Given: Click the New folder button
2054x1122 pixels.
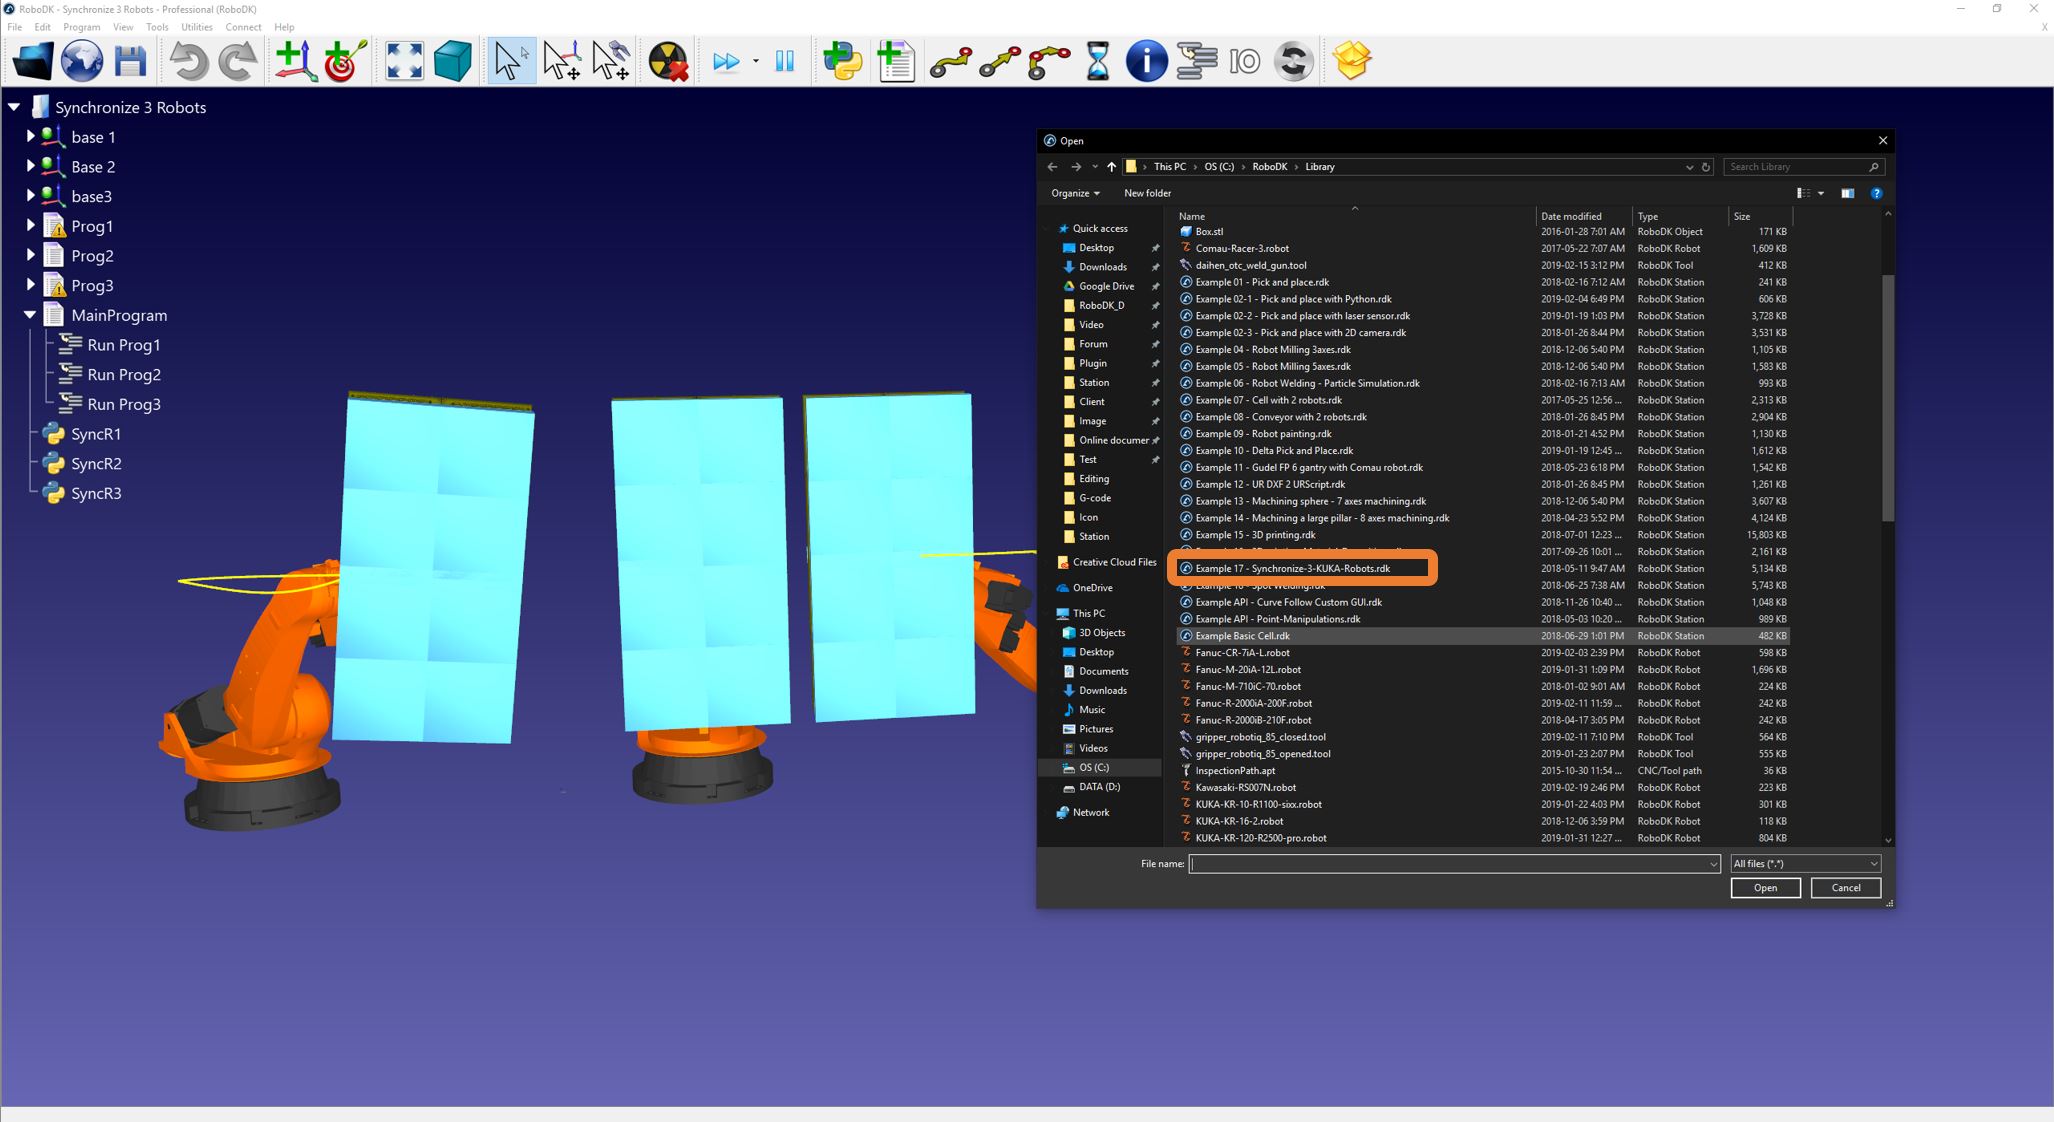Looking at the screenshot, I should [1147, 193].
